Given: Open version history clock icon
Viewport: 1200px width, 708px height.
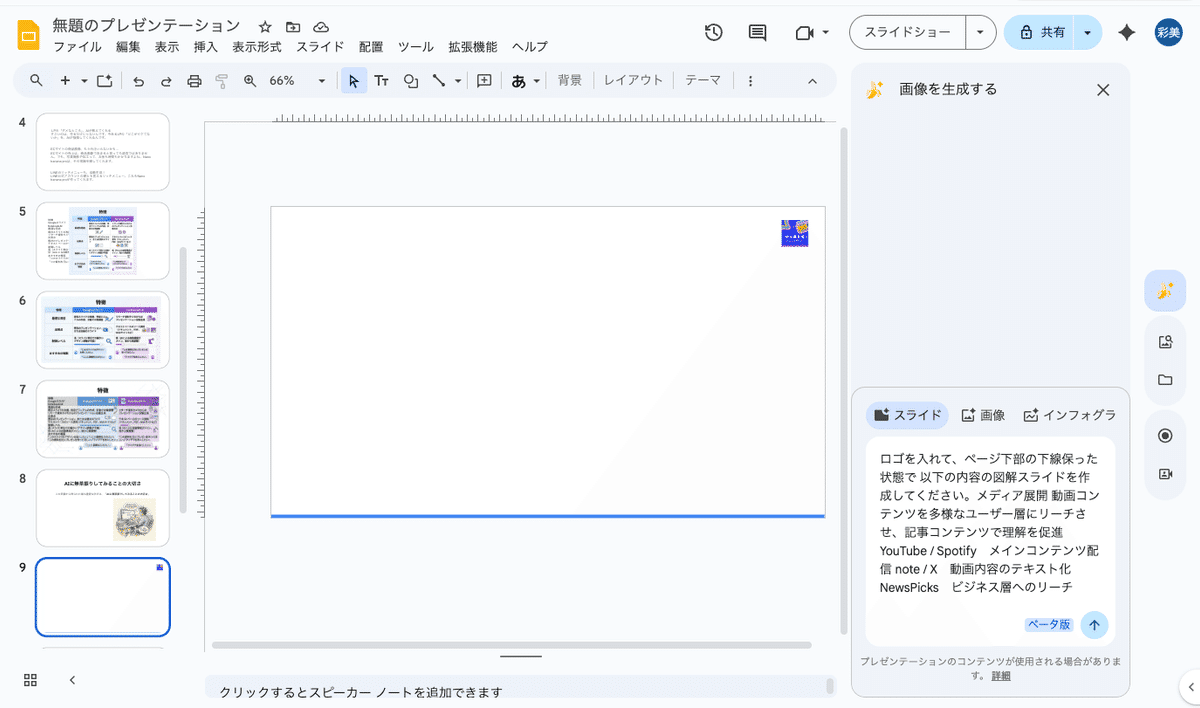Looking at the screenshot, I should (713, 32).
